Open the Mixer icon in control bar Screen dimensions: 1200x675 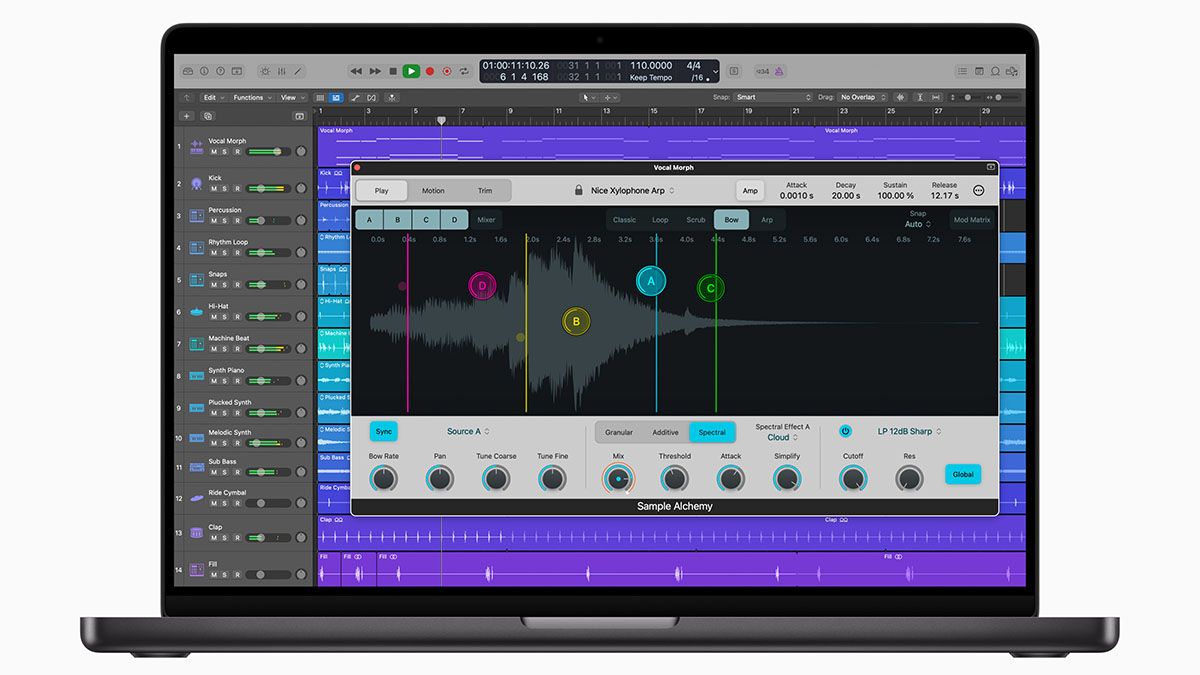[281, 71]
